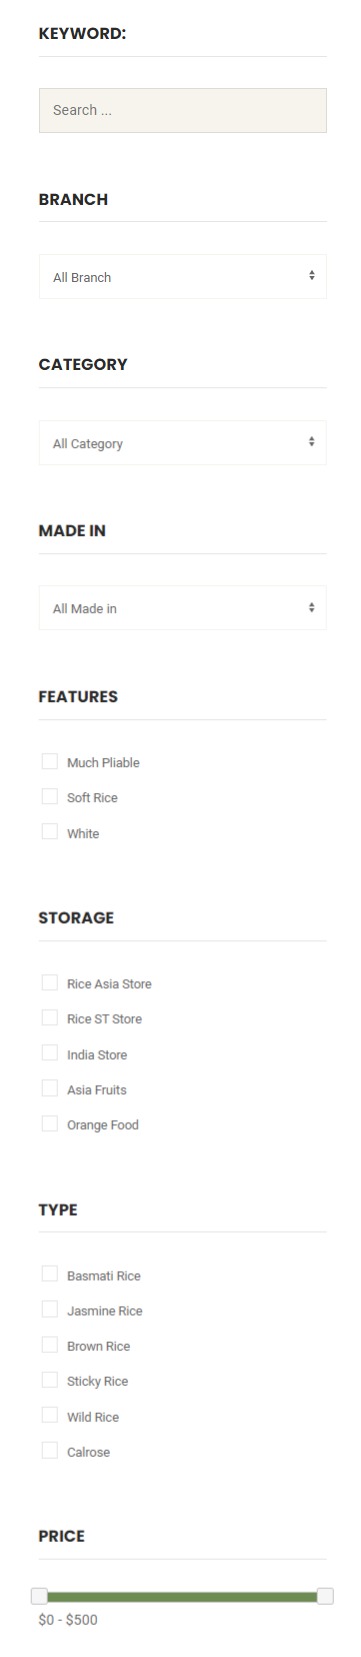Toggle the Sticky Rice checkbox
Screen dimensions: 361x1657
50,1381
